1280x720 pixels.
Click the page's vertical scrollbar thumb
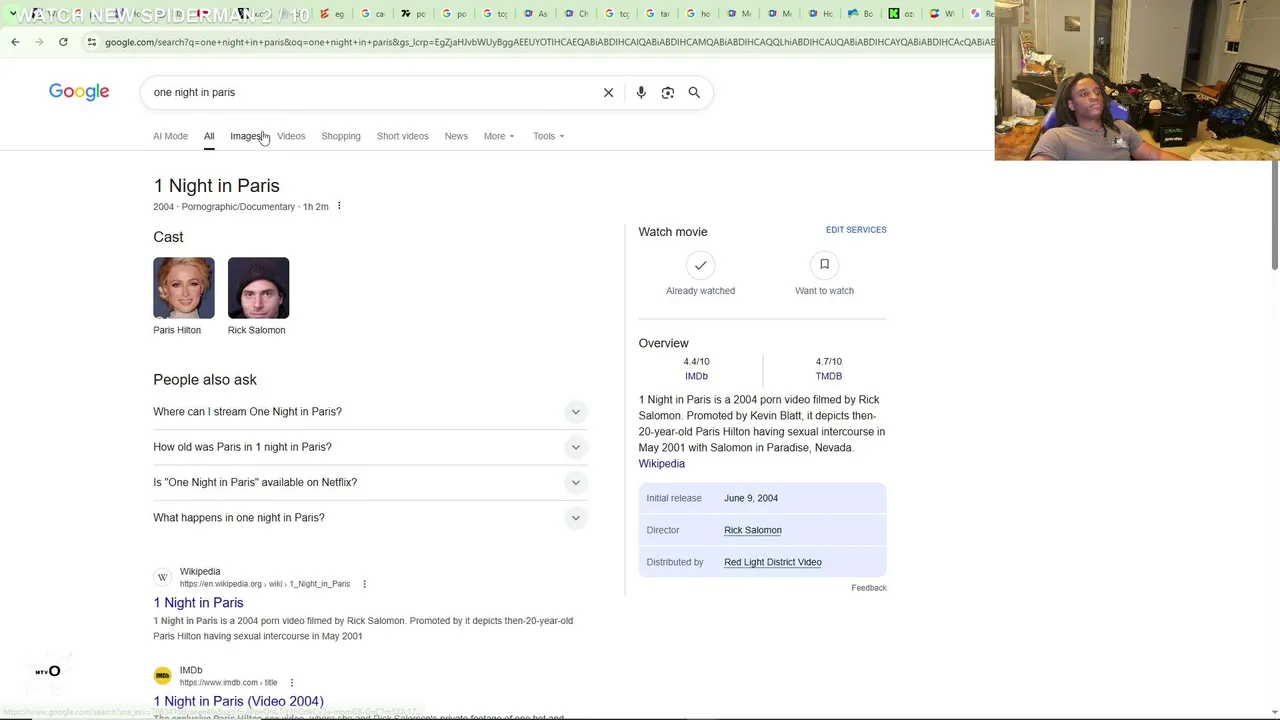pyautogui.click(x=1274, y=215)
